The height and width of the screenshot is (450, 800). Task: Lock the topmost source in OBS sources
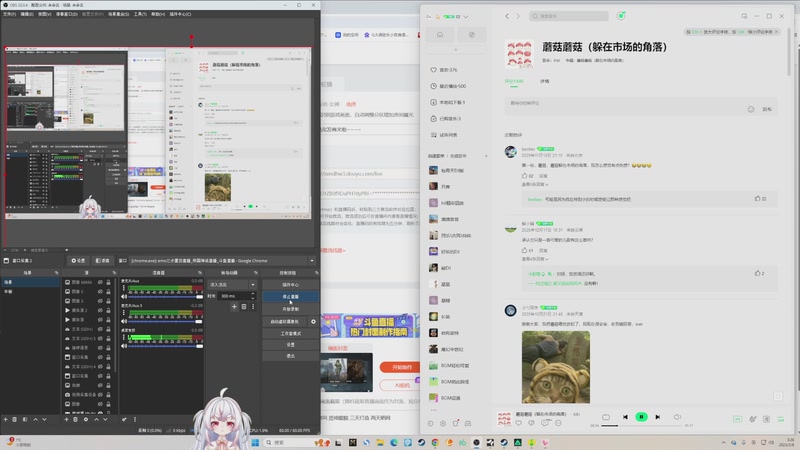(108, 282)
